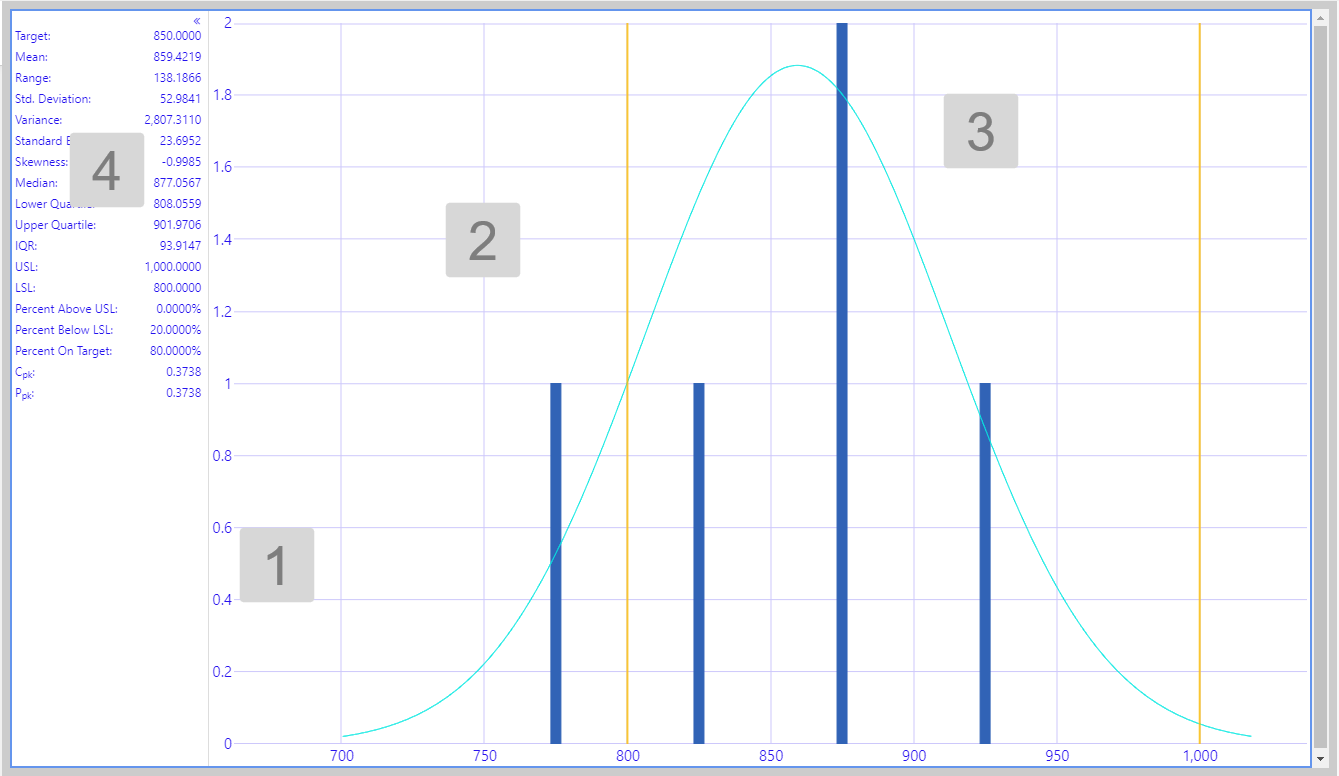Screen dimensions: 1339x776
Task: Click the Percent Below LSL label
Action: (x=64, y=330)
